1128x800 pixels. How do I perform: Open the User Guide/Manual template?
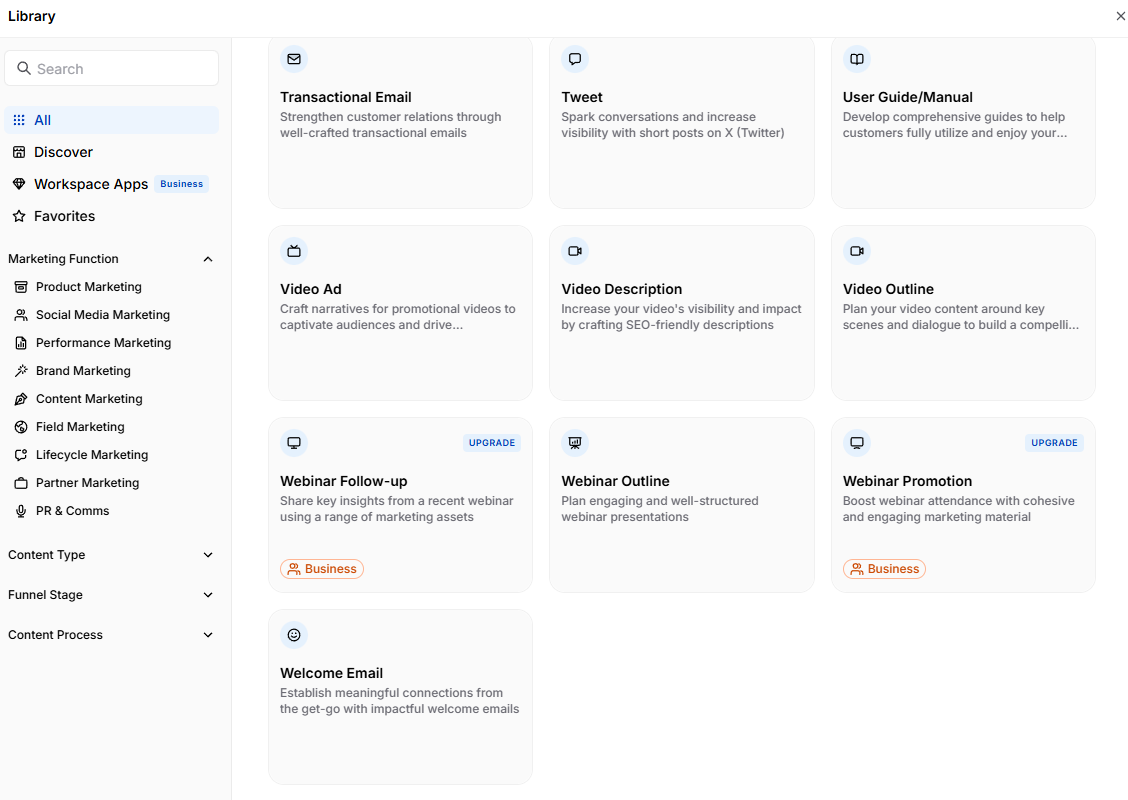pos(963,122)
